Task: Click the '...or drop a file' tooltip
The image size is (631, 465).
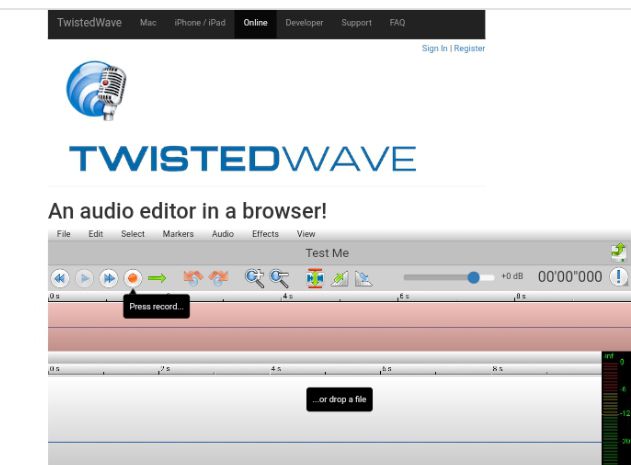Action: [x=339, y=399]
